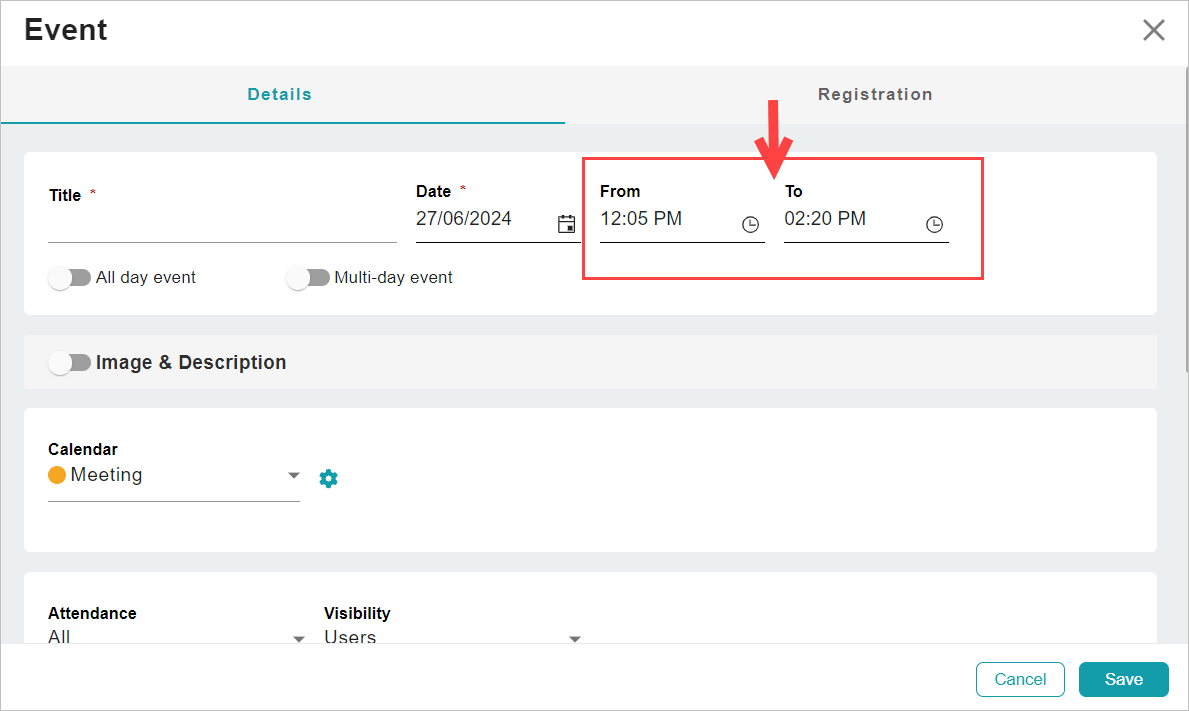
Task: Cancel the event dialog
Action: pos(1020,679)
